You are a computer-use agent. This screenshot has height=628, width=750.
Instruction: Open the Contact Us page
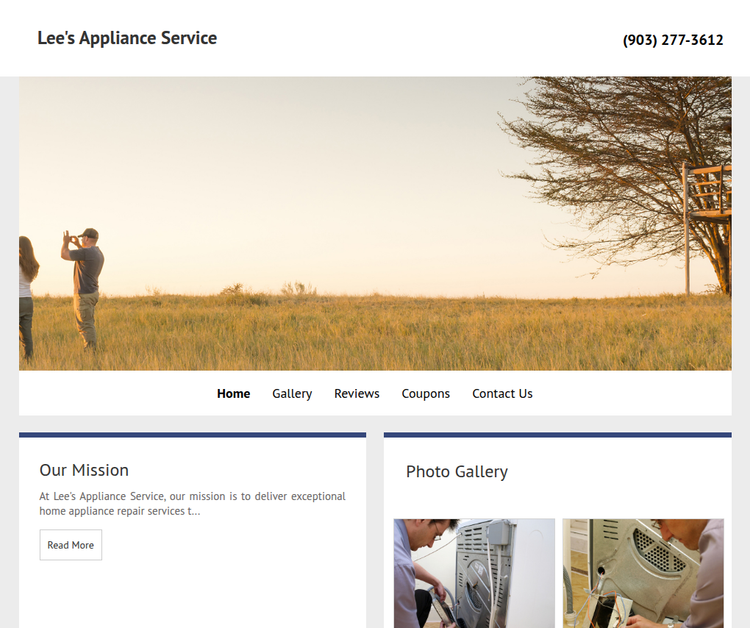(x=502, y=393)
